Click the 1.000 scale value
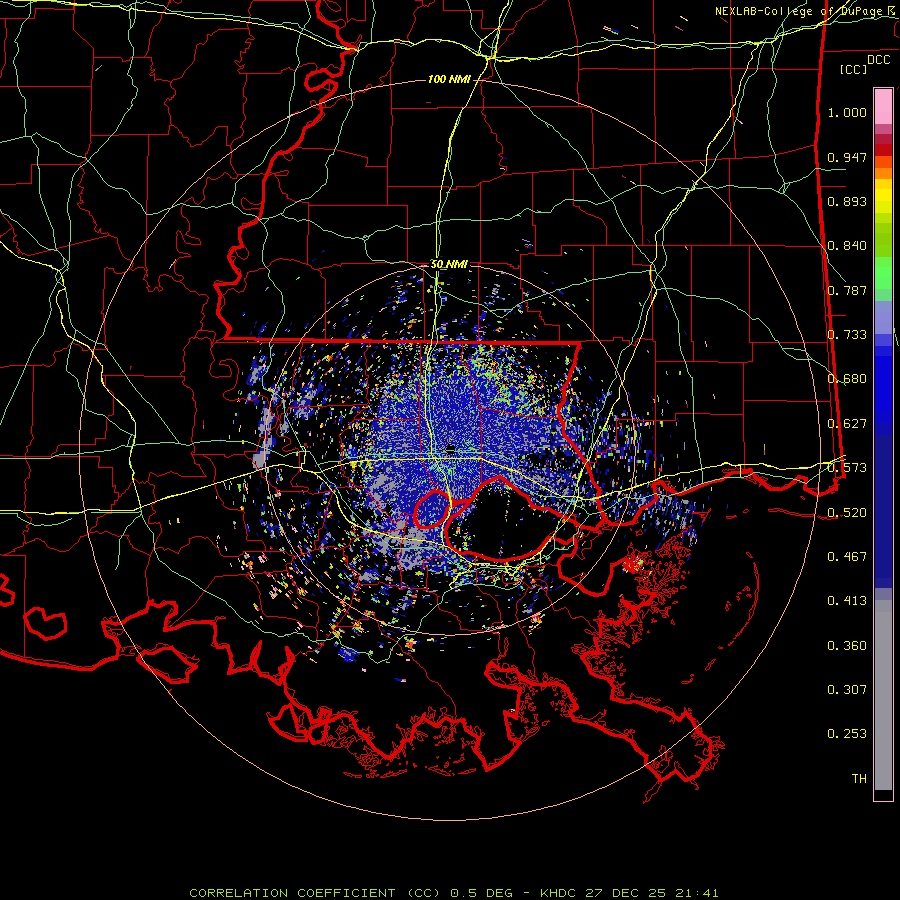This screenshot has height=900, width=900. pyautogui.click(x=847, y=112)
